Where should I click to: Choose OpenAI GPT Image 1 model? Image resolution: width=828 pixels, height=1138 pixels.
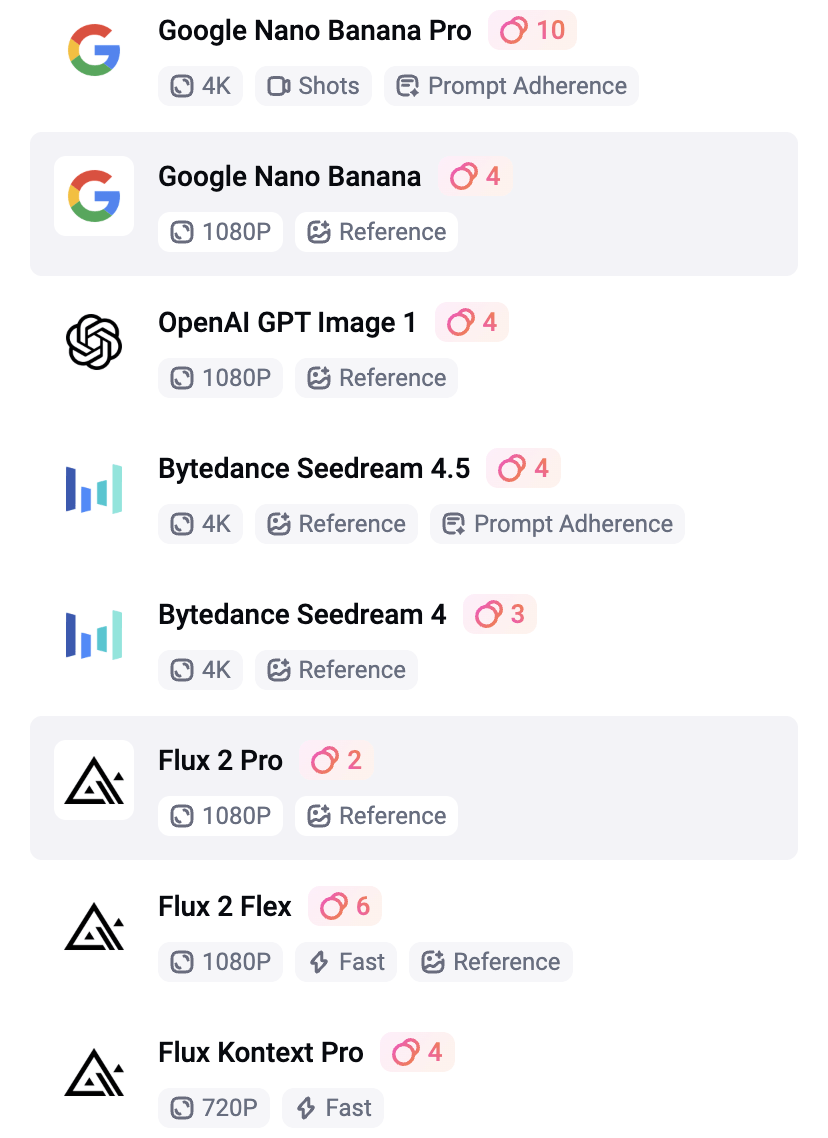click(x=287, y=323)
